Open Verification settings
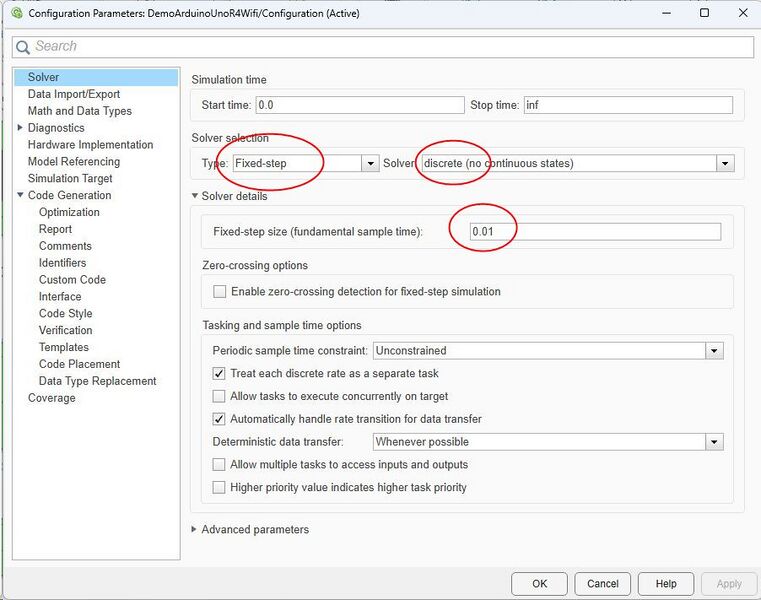761x600 pixels. [66, 331]
